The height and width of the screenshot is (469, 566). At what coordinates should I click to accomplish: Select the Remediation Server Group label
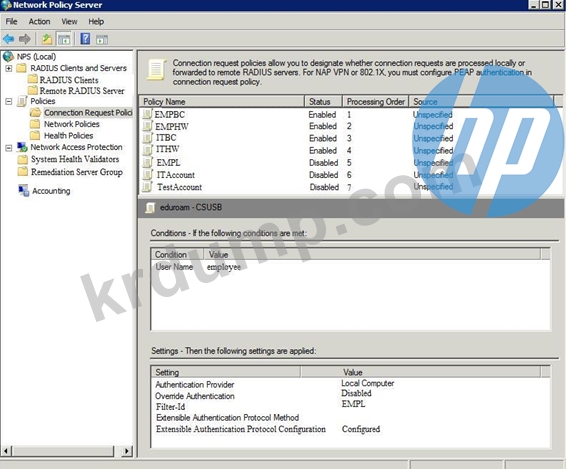77,172
